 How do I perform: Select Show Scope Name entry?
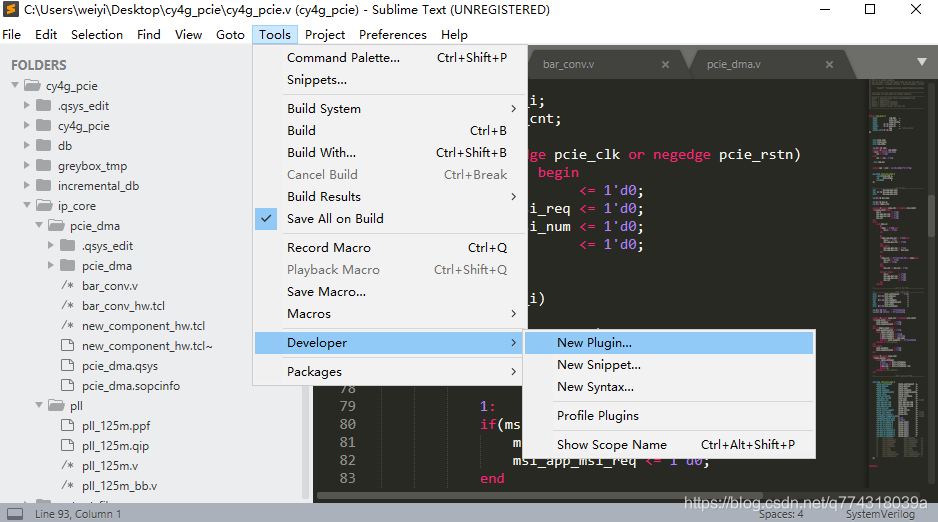(669, 444)
